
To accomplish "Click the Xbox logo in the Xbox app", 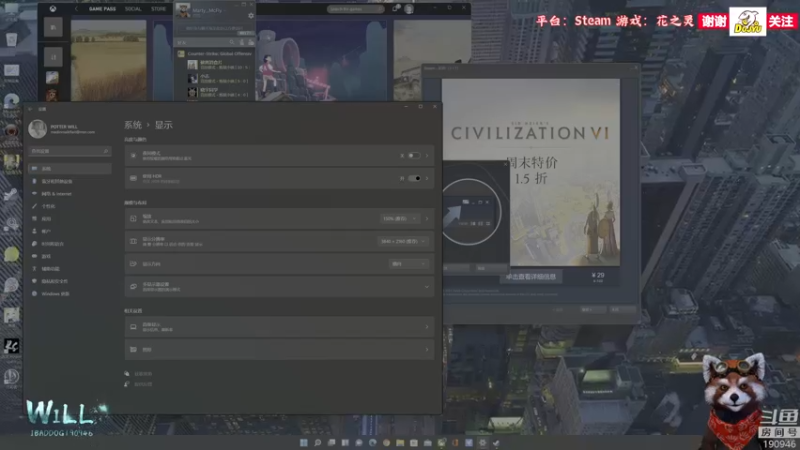I will pyautogui.click(x=53, y=9).
